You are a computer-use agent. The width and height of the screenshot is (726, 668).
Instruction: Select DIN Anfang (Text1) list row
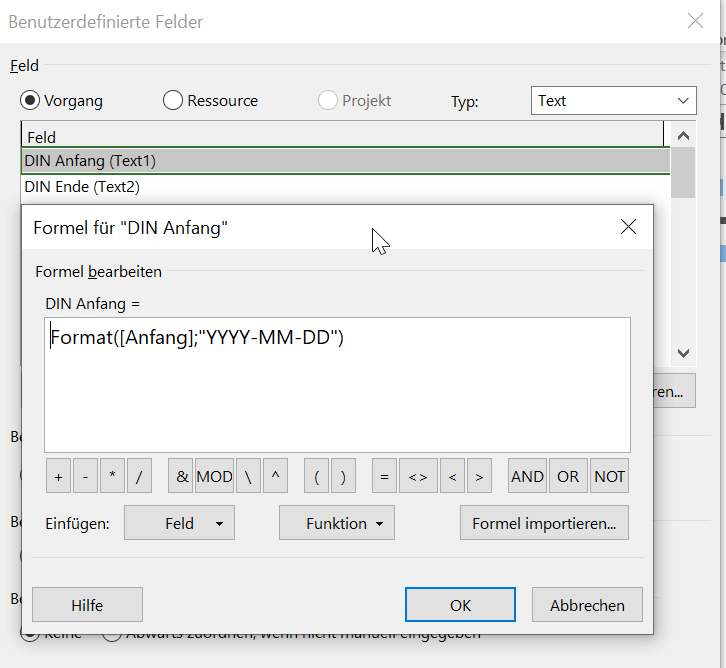(x=90, y=161)
